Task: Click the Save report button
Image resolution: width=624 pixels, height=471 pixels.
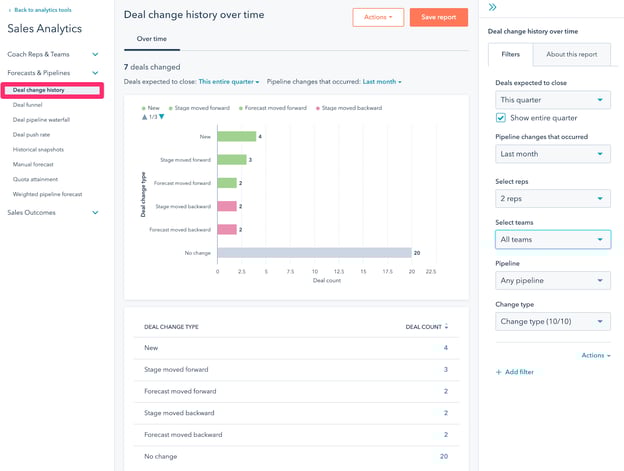Action: (x=438, y=17)
